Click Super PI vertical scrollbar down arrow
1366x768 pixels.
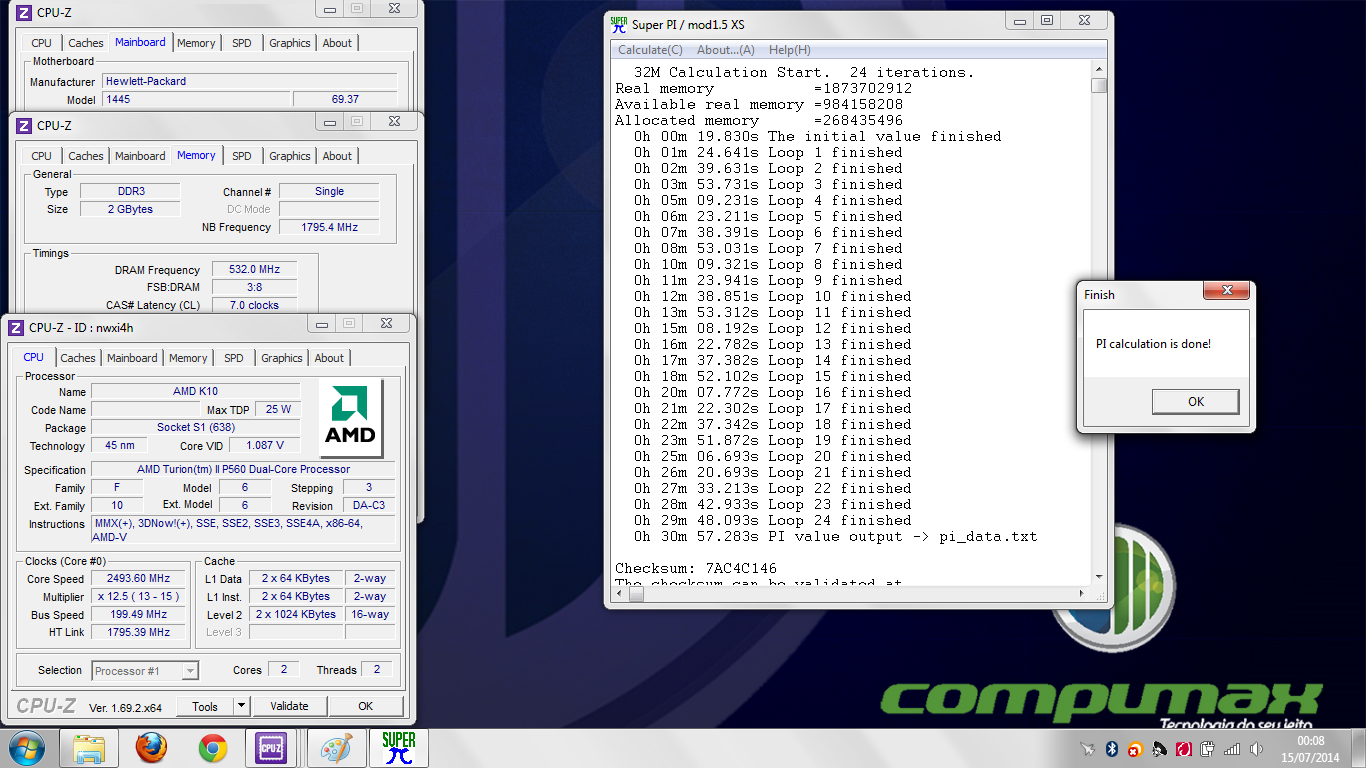(1099, 576)
